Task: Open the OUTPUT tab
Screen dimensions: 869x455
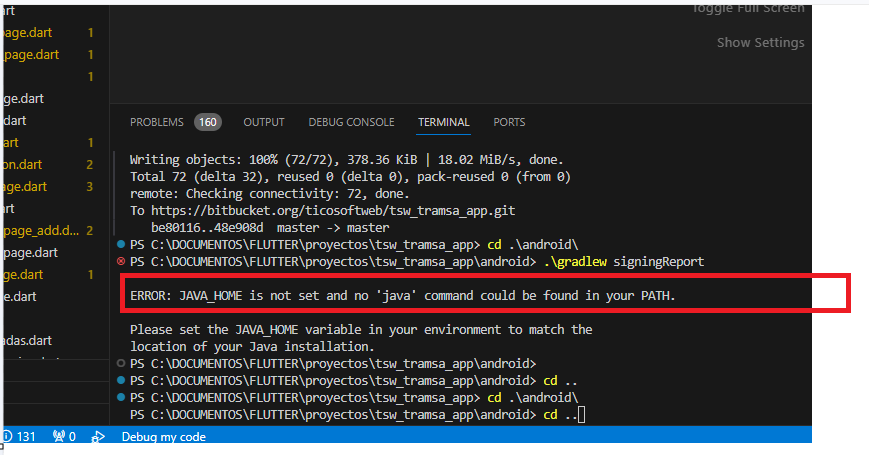Action: 264,122
